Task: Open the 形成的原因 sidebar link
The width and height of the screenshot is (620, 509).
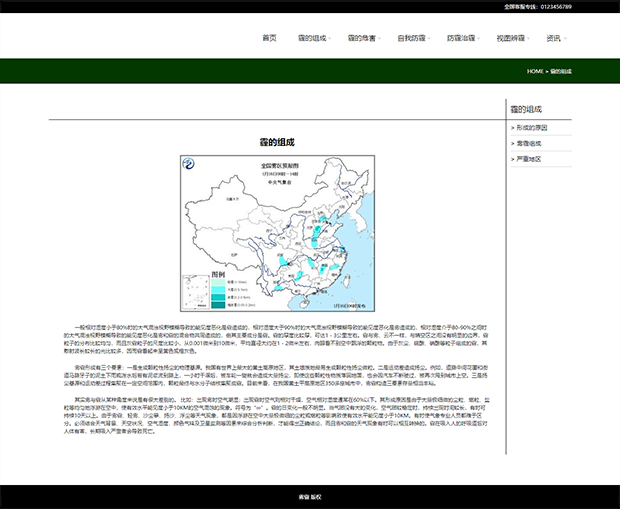Action: 531,128
